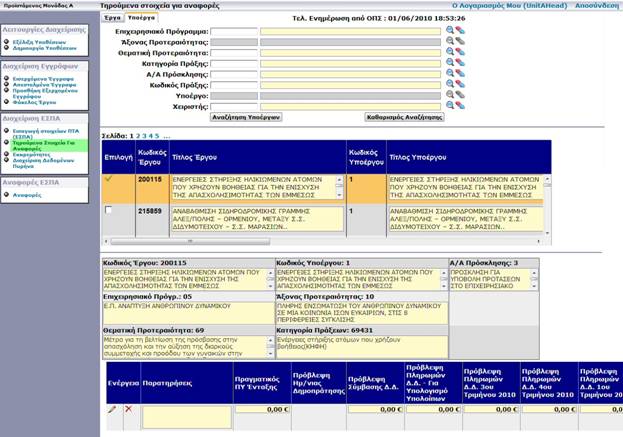Click the eraser clear icon for Επιχειρησιακό Πρόγραμμα
Image resolution: width=623 pixels, height=437 pixels.
pos(461,31)
